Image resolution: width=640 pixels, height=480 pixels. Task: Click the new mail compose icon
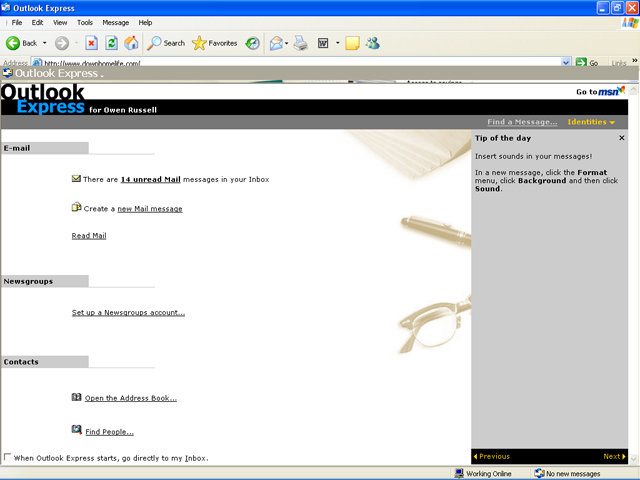click(76, 207)
